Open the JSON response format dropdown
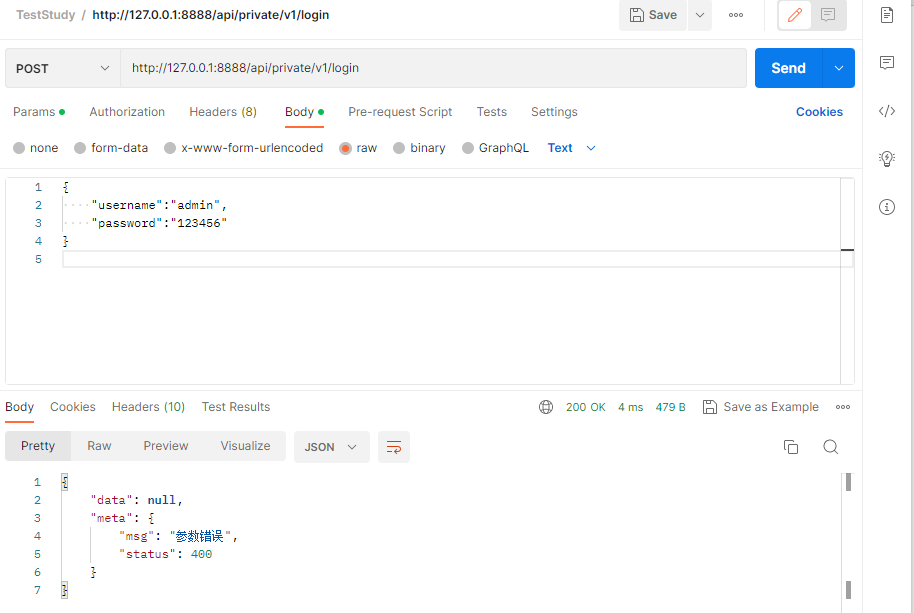This screenshot has height=613, width=914. [x=331, y=447]
